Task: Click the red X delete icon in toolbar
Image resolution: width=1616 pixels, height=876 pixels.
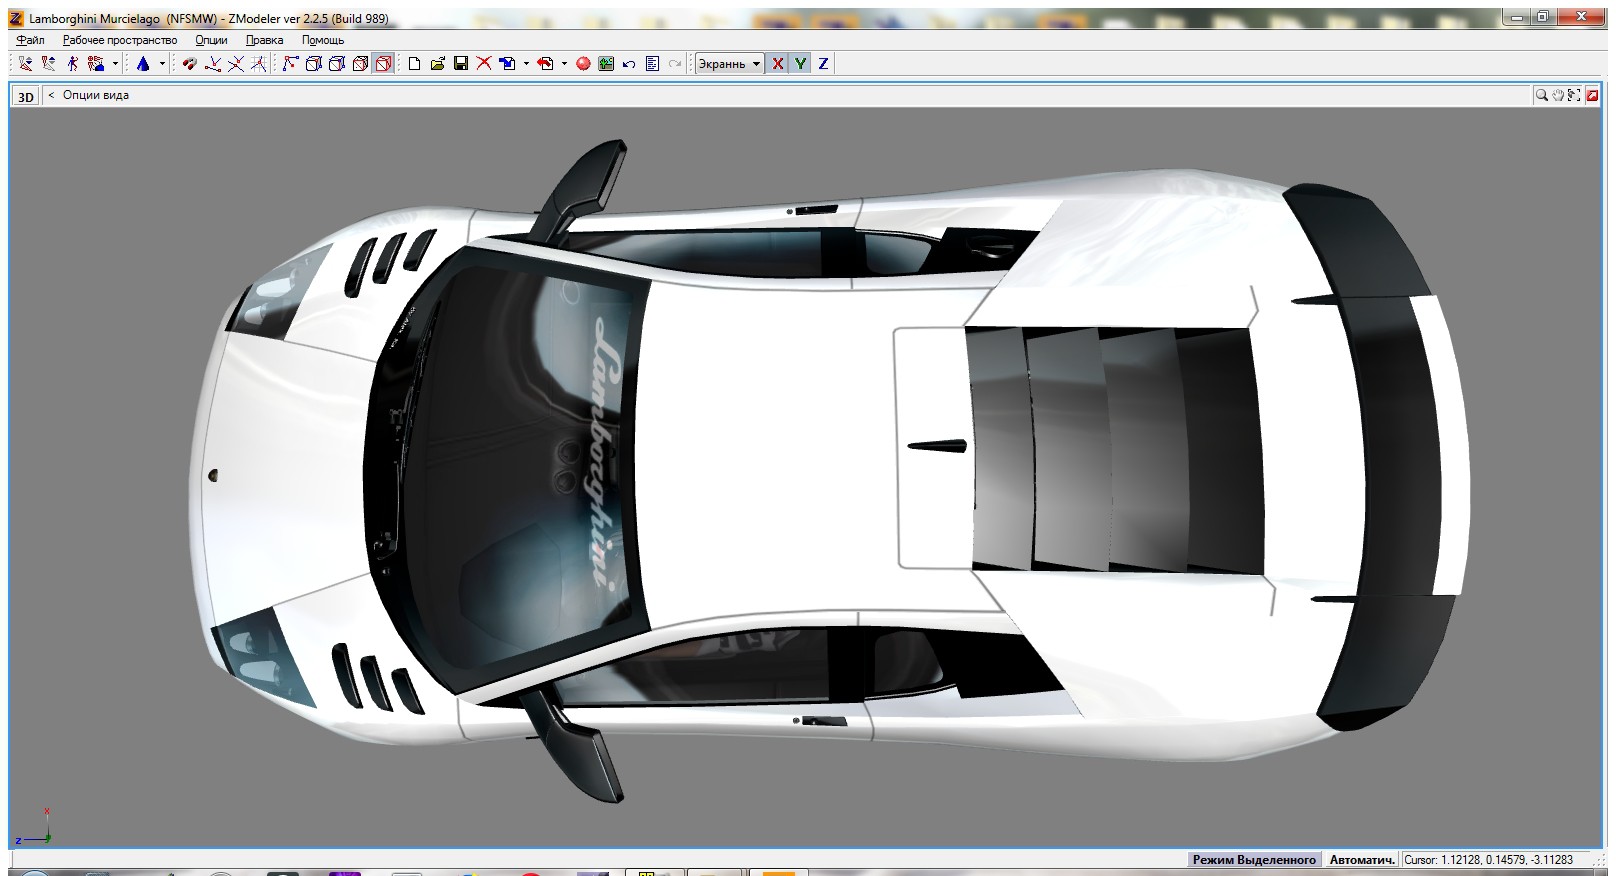Action: [484, 64]
